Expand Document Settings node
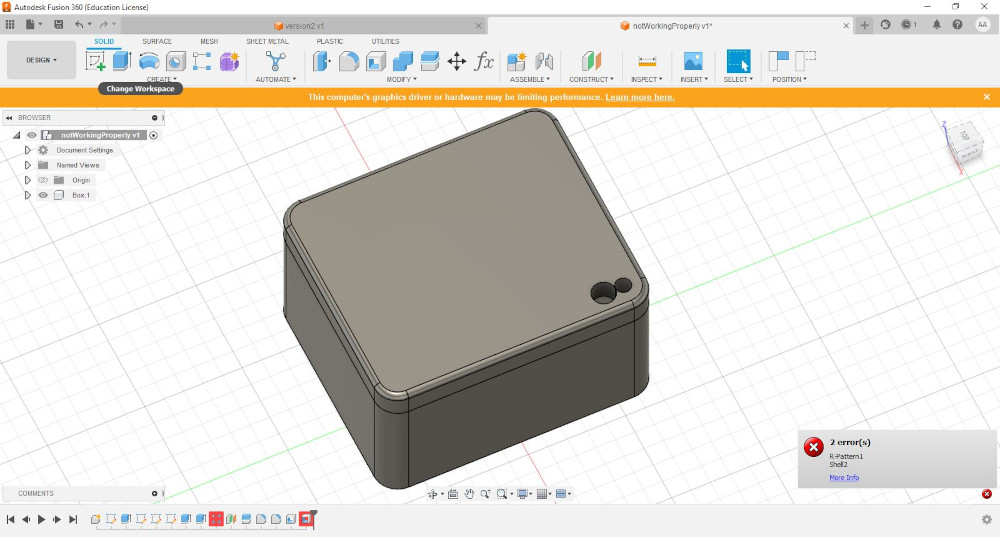The image size is (1000, 537). point(27,150)
